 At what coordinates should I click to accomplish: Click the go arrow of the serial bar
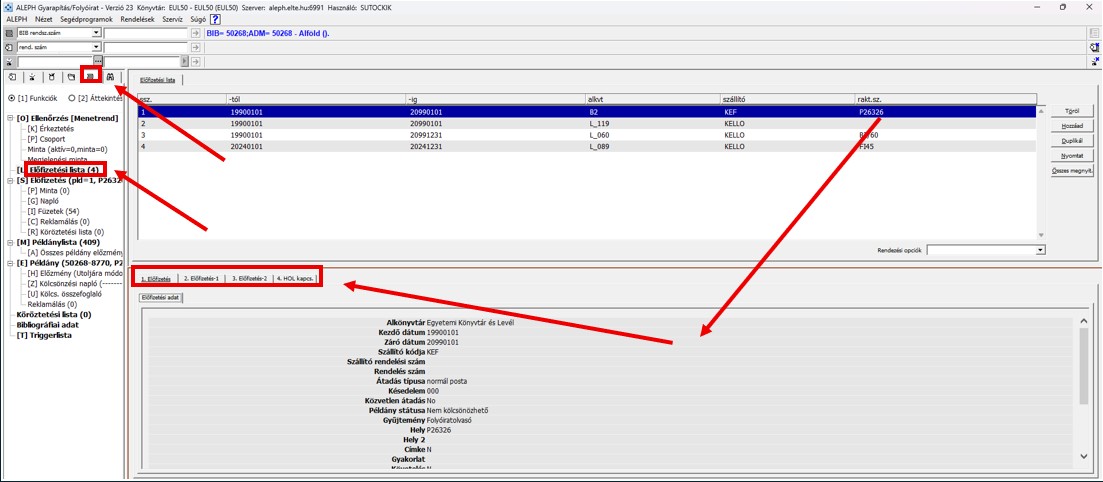click(x=196, y=62)
